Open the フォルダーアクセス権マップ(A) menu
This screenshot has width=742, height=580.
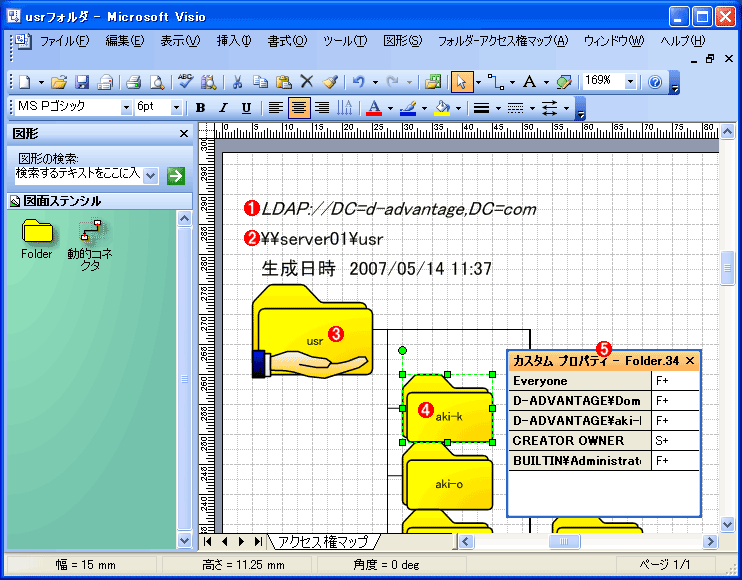point(503,41)
